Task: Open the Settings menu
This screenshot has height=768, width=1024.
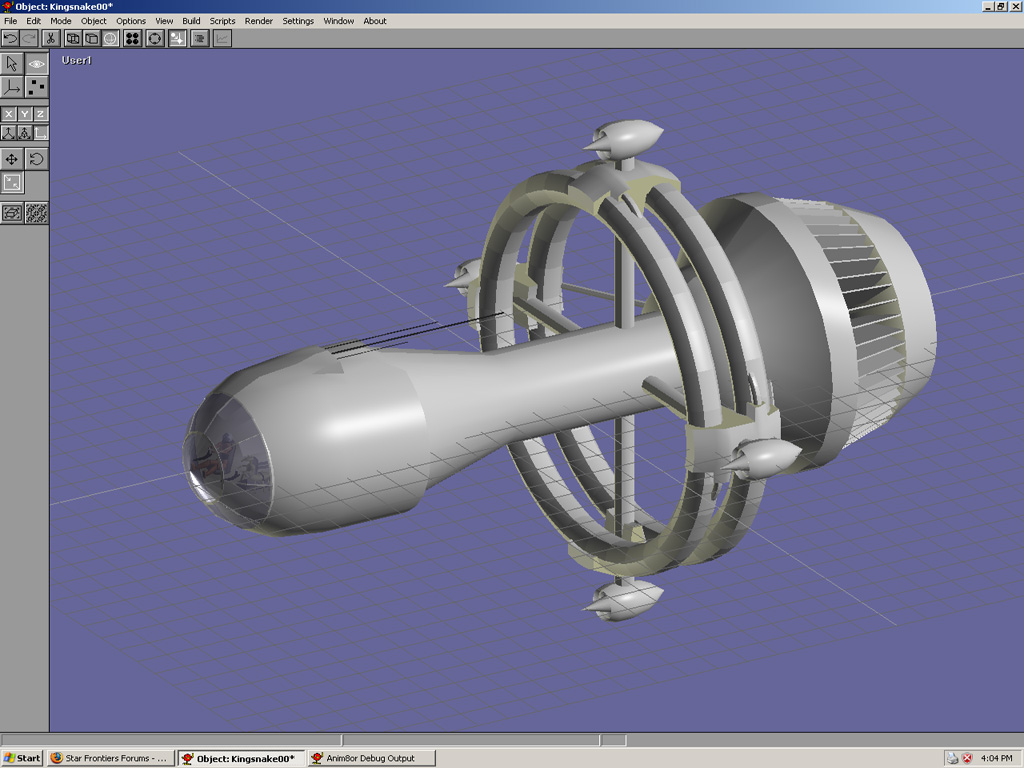Action: pyautogui.click(x=298, y=21)
